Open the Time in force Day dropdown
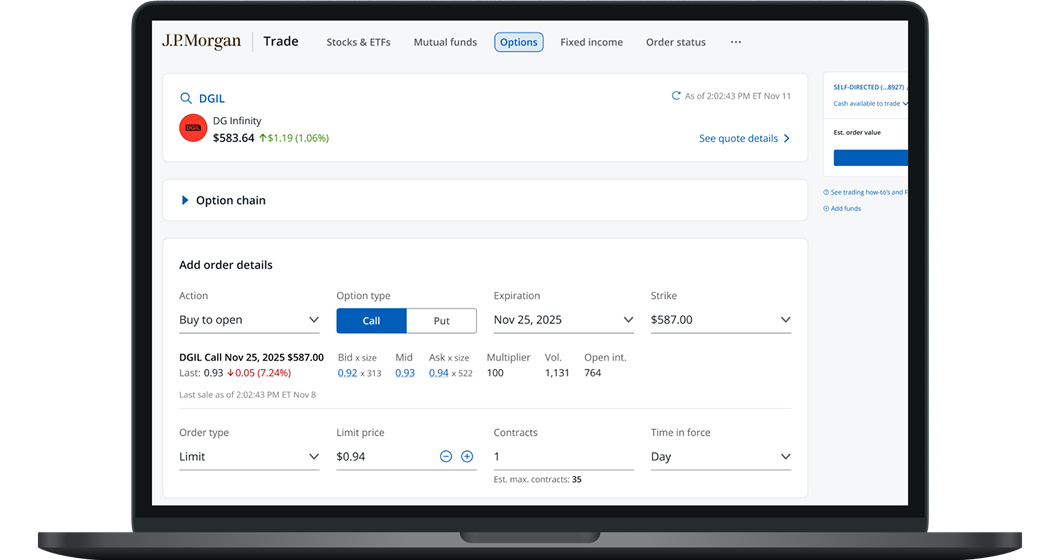1060x560 pixels. click(x=721, y=457)
